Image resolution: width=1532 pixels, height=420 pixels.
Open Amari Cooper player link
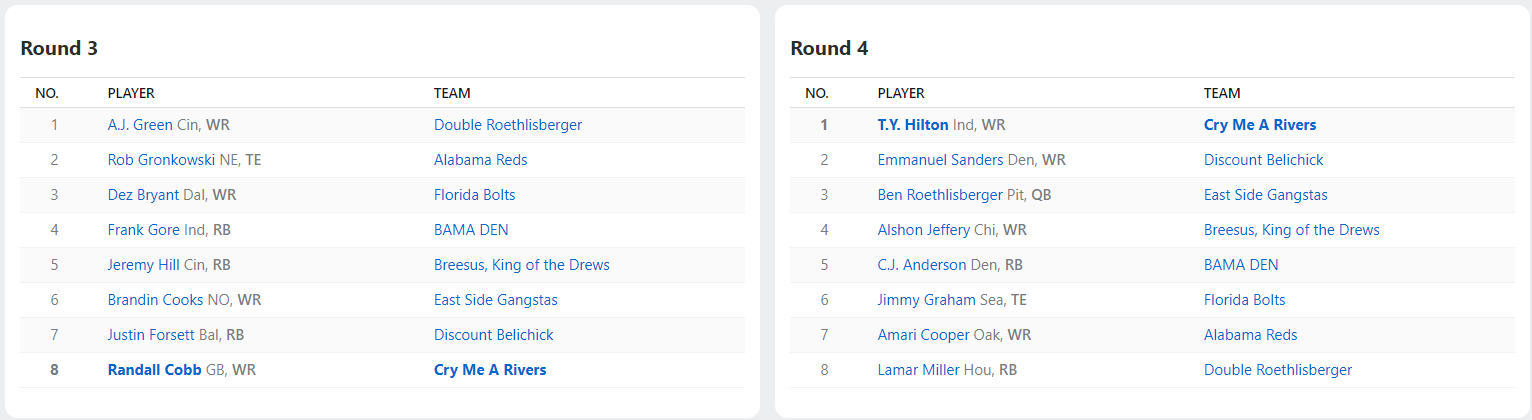(923, 335)
